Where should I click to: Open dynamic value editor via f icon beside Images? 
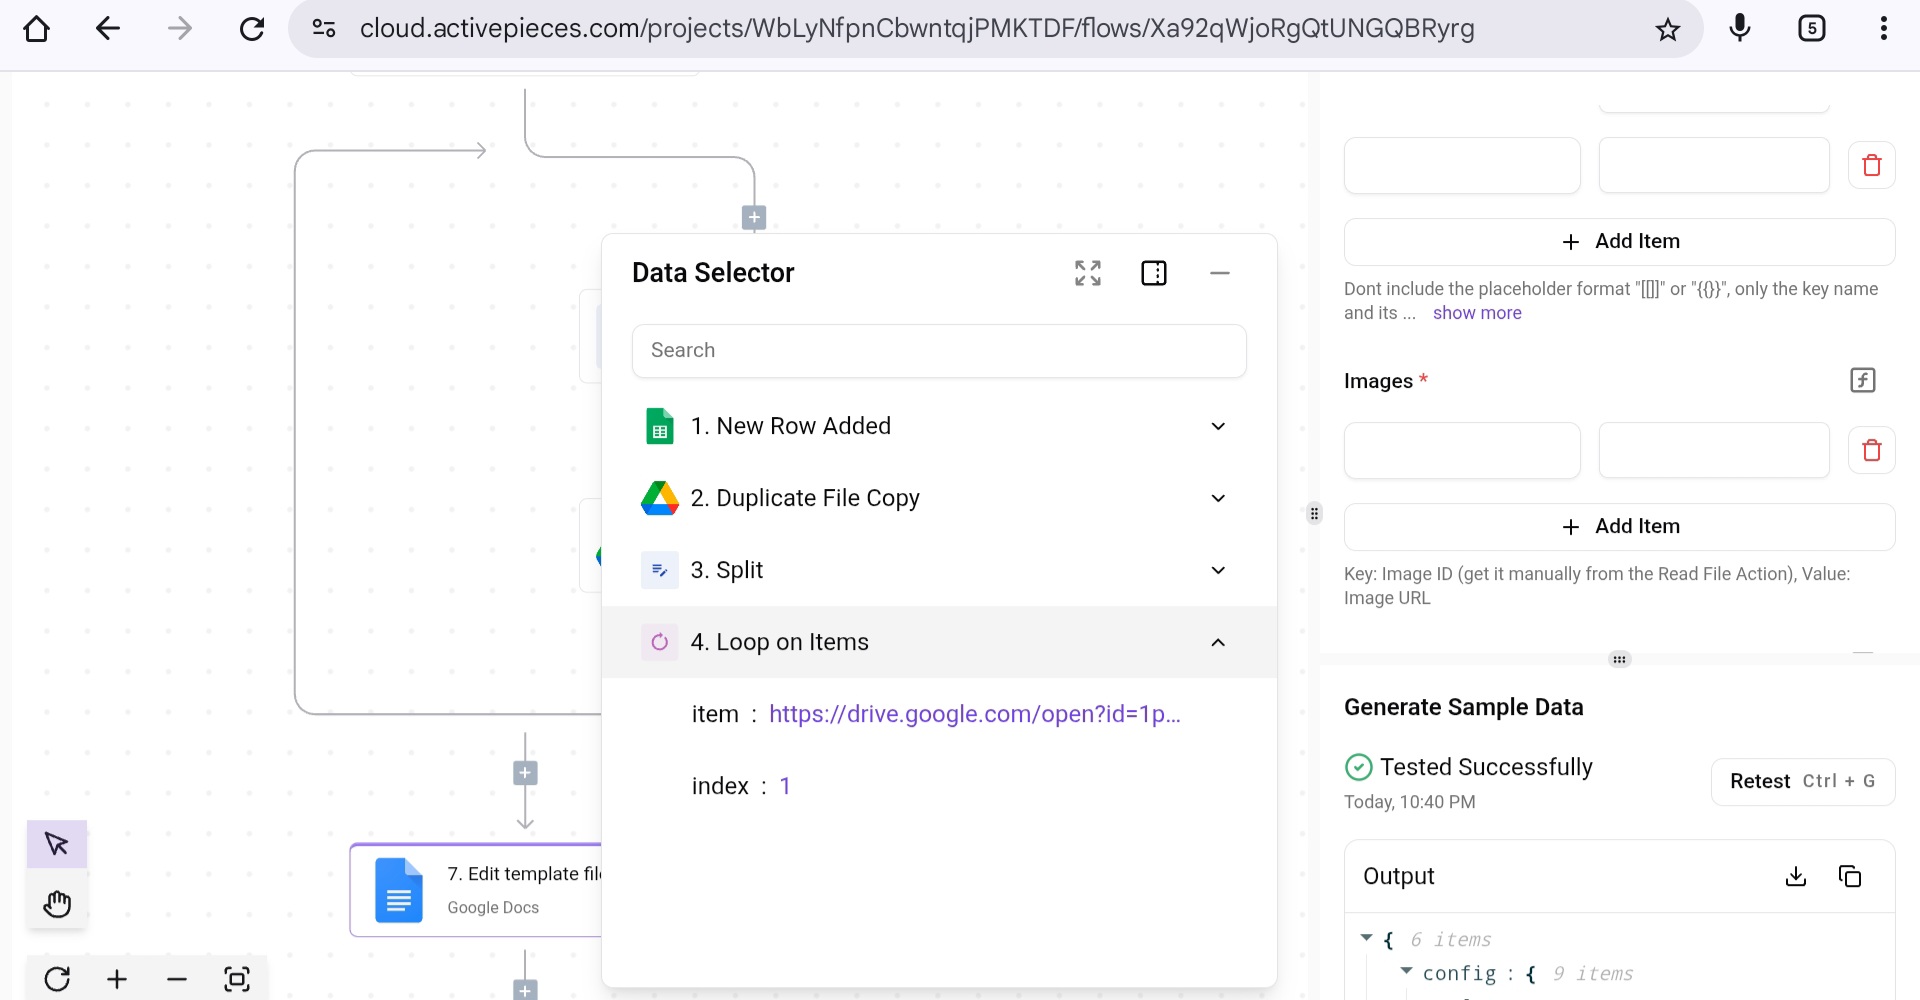(x=1863, y=380)
